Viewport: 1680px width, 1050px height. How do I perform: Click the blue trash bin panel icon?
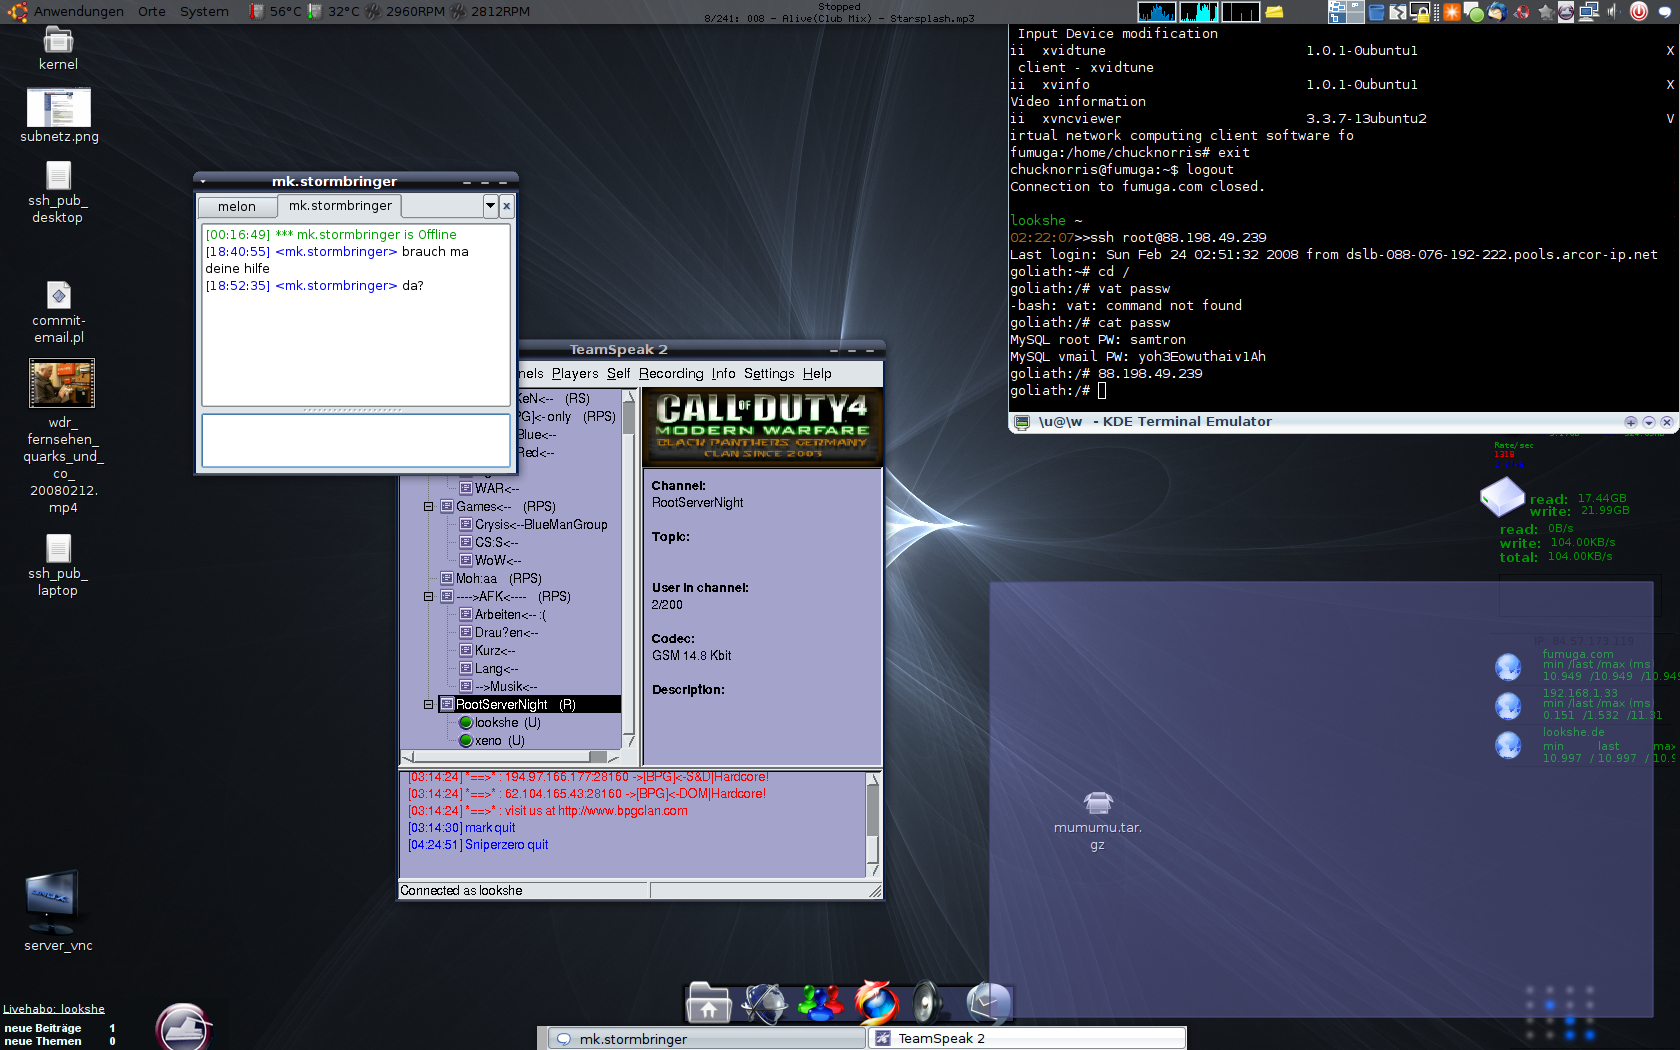click(1376, 12)
